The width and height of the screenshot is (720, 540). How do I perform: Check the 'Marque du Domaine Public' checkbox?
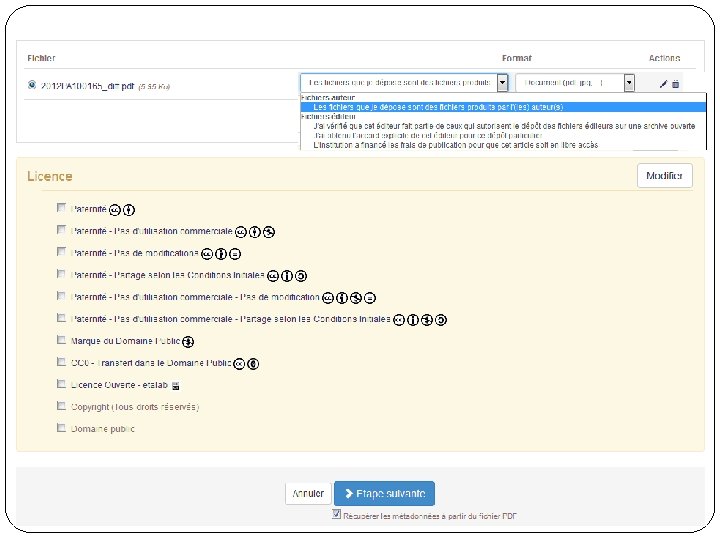tap(61, 339)
